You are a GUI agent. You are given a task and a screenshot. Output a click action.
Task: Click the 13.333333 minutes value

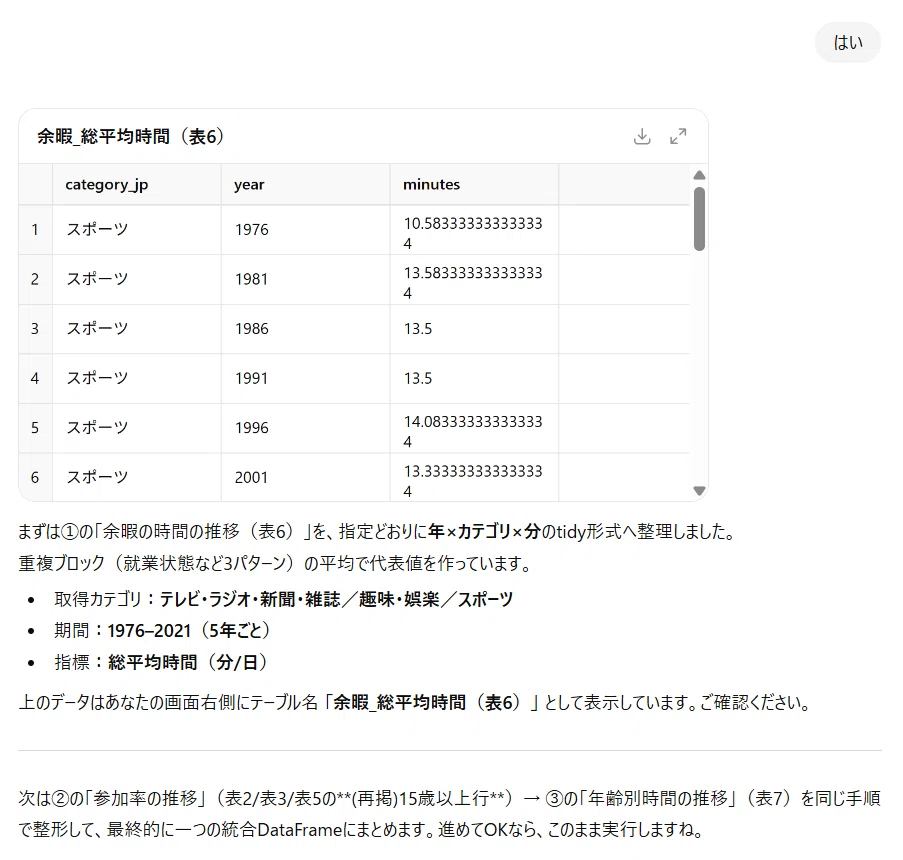pos(473,480)
